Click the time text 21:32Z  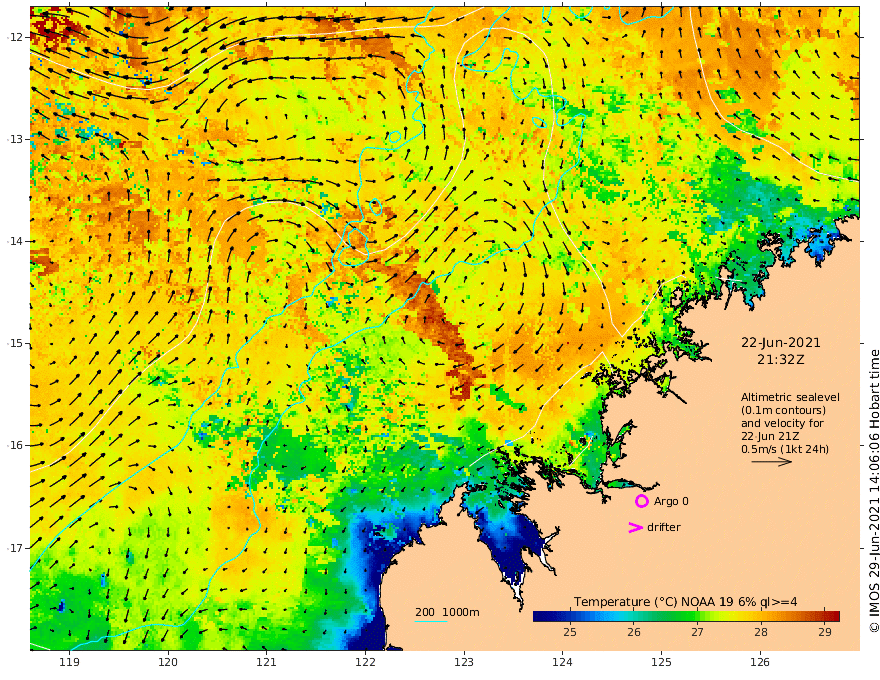(781, 360)
